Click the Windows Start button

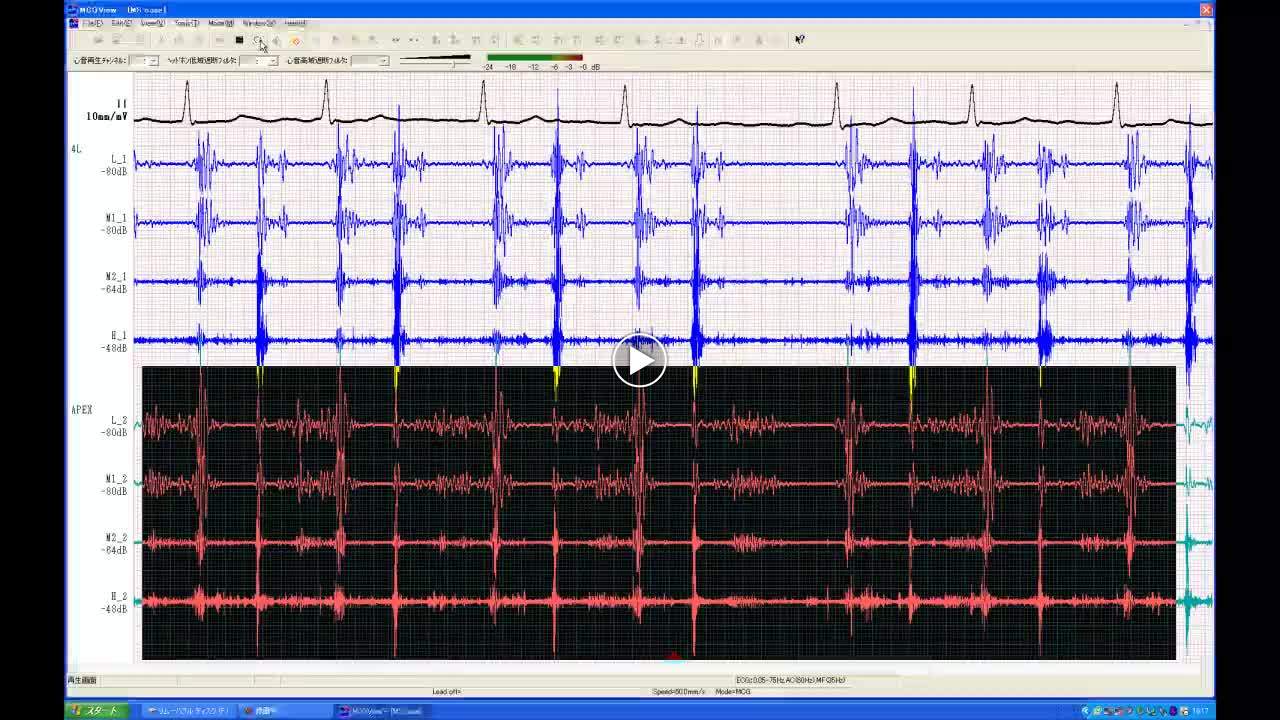(96, 711)
